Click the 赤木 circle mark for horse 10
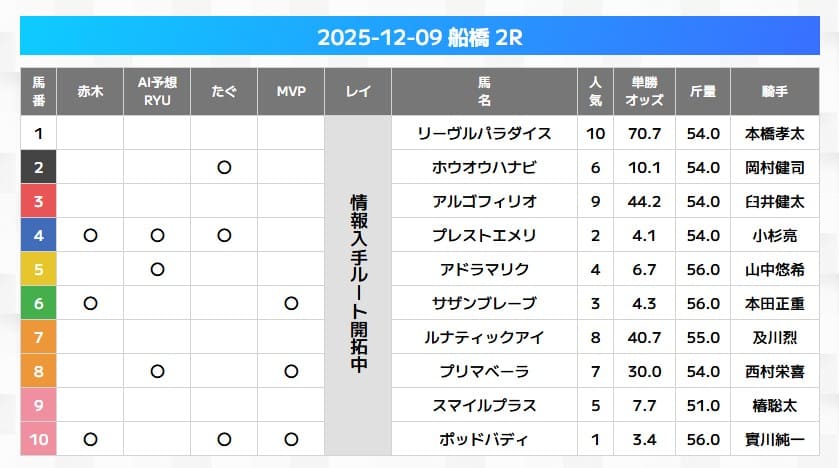This screenshot has width=839, height=468. (x=90, y=438)
